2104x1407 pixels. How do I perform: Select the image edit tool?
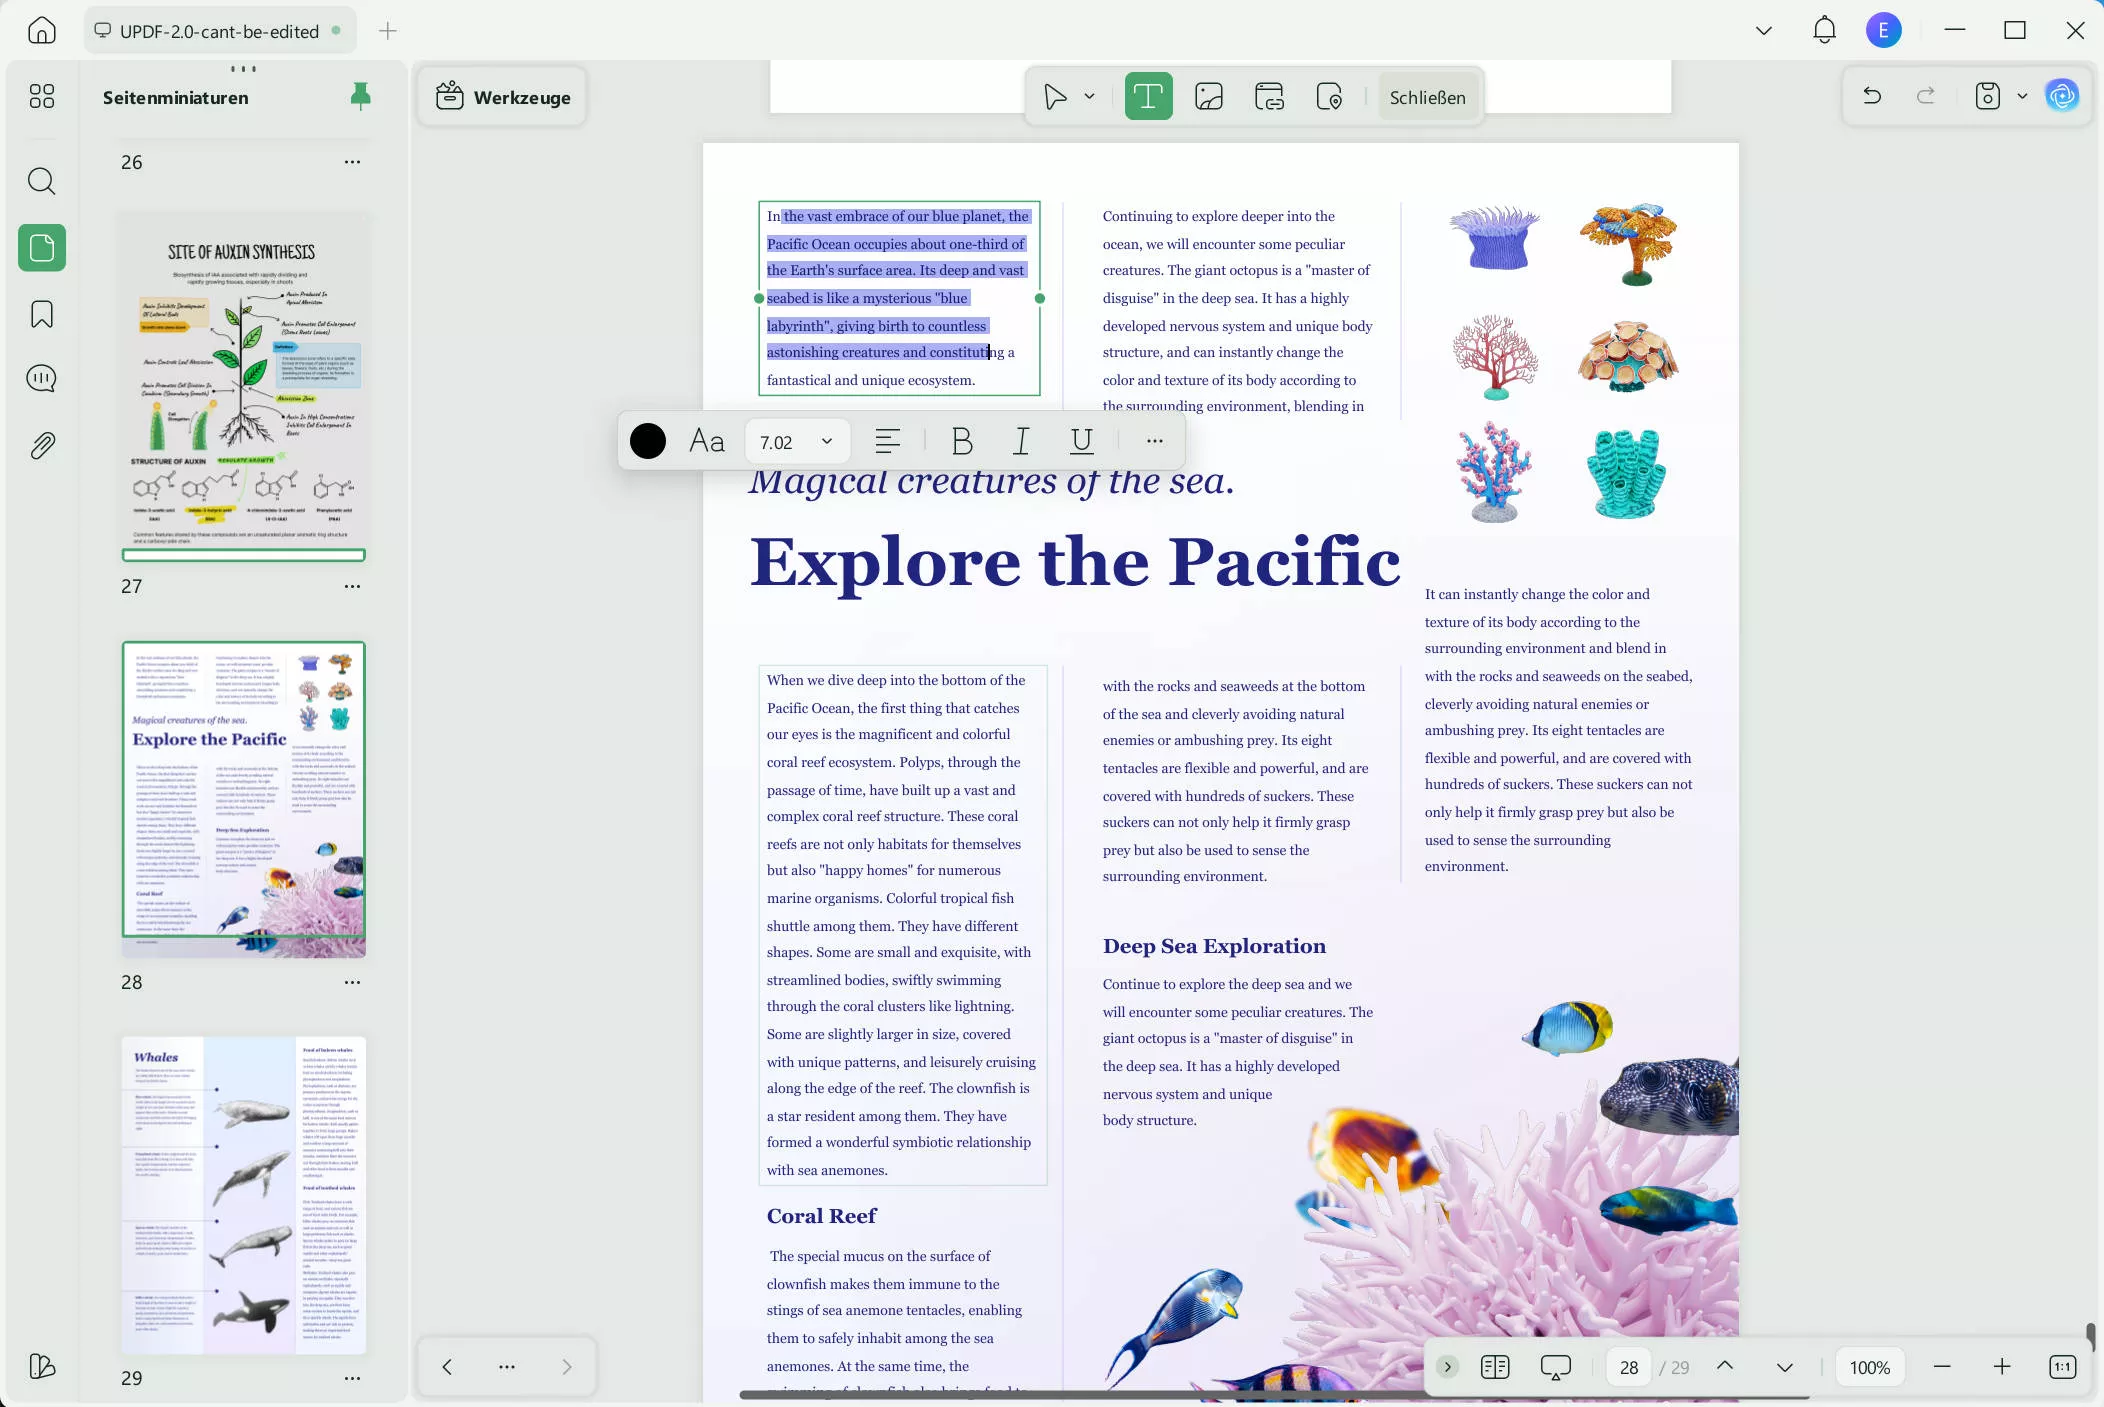pos(1209,97)
